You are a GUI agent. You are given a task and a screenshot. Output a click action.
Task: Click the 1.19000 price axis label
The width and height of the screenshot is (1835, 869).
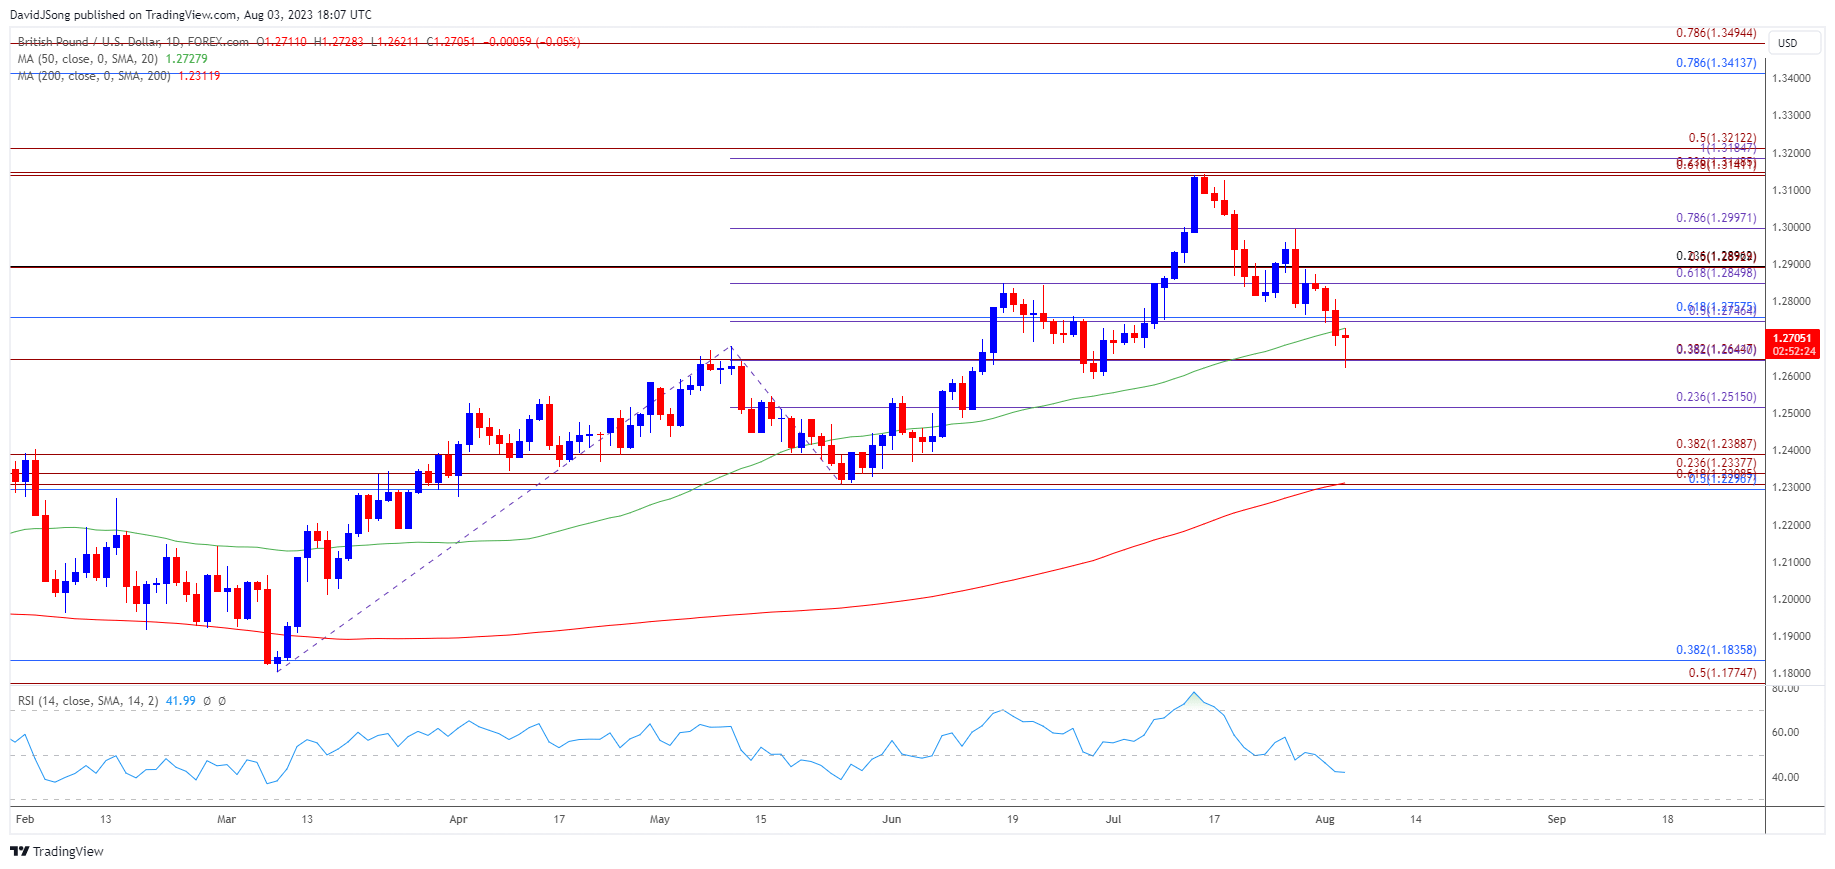(1791, 636)
